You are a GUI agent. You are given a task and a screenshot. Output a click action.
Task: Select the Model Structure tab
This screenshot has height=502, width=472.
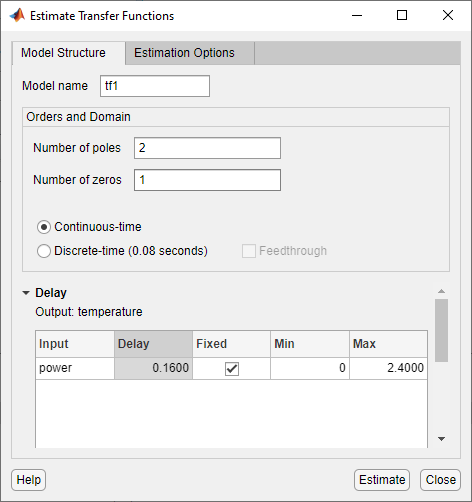(x=69, y=53)
